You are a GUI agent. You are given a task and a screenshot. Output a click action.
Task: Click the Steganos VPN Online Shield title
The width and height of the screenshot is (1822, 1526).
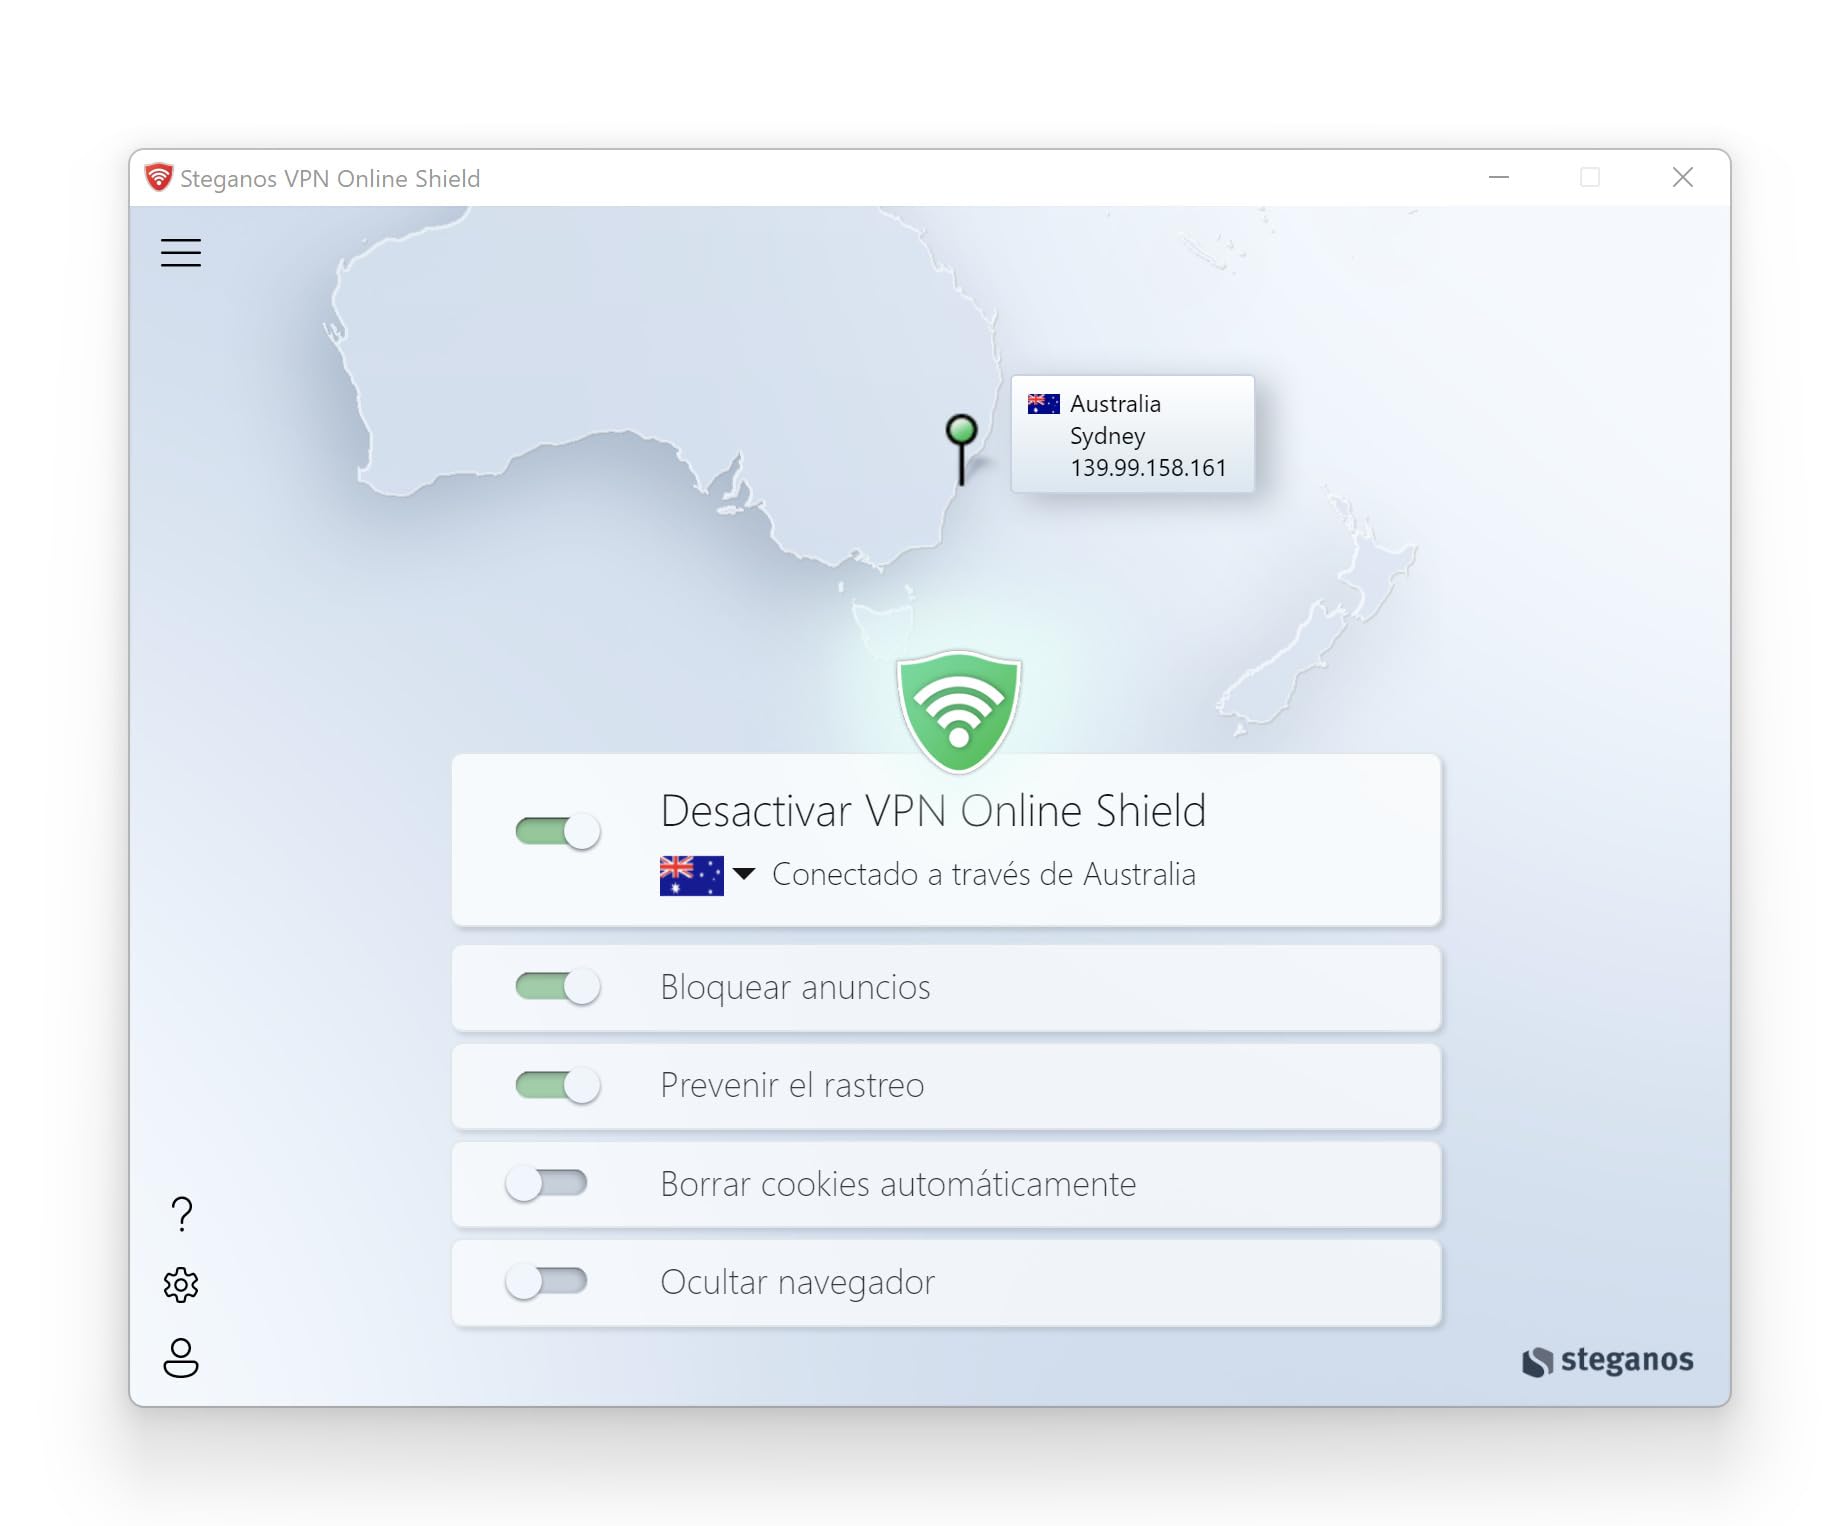[330, 179]
